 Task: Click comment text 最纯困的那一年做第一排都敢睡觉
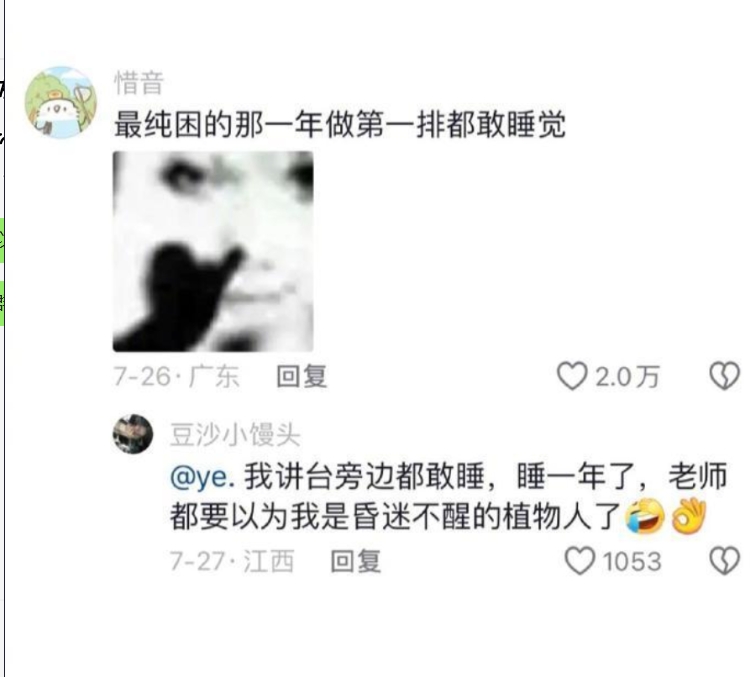point(340,125)
